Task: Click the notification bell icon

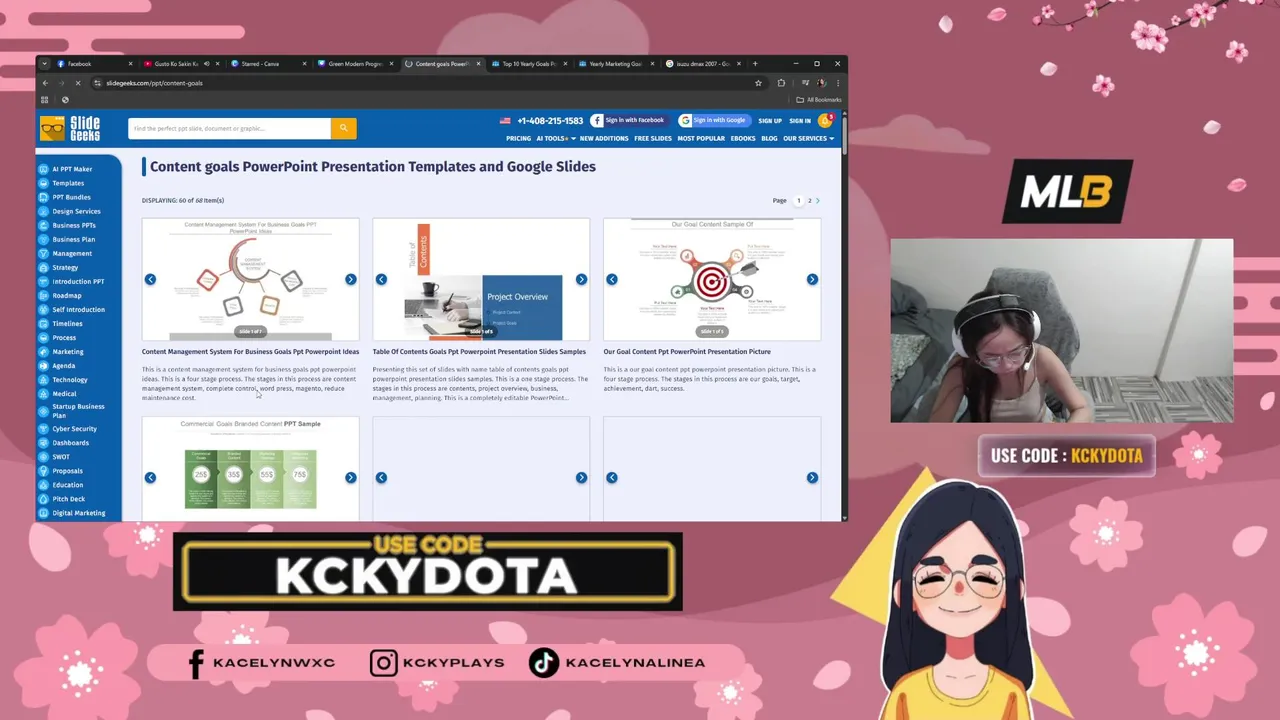Action: 826,120
